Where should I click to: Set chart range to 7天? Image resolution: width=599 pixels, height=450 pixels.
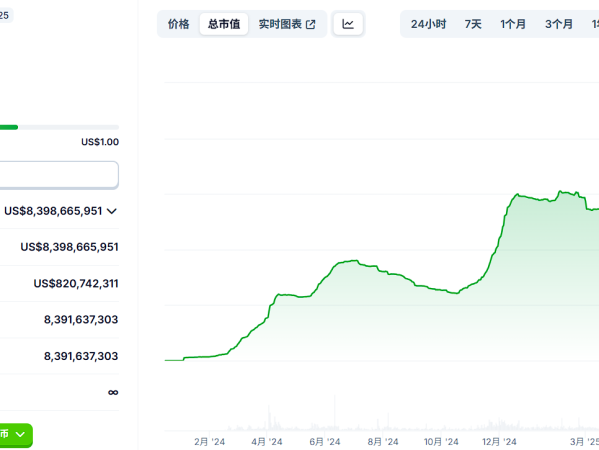coord(473,24)
